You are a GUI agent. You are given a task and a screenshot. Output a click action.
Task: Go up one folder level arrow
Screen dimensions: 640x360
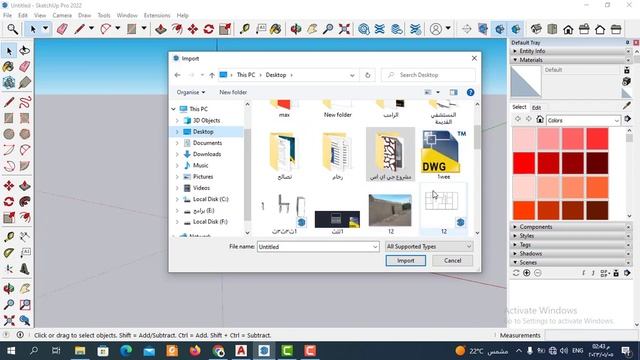[212, 75]
